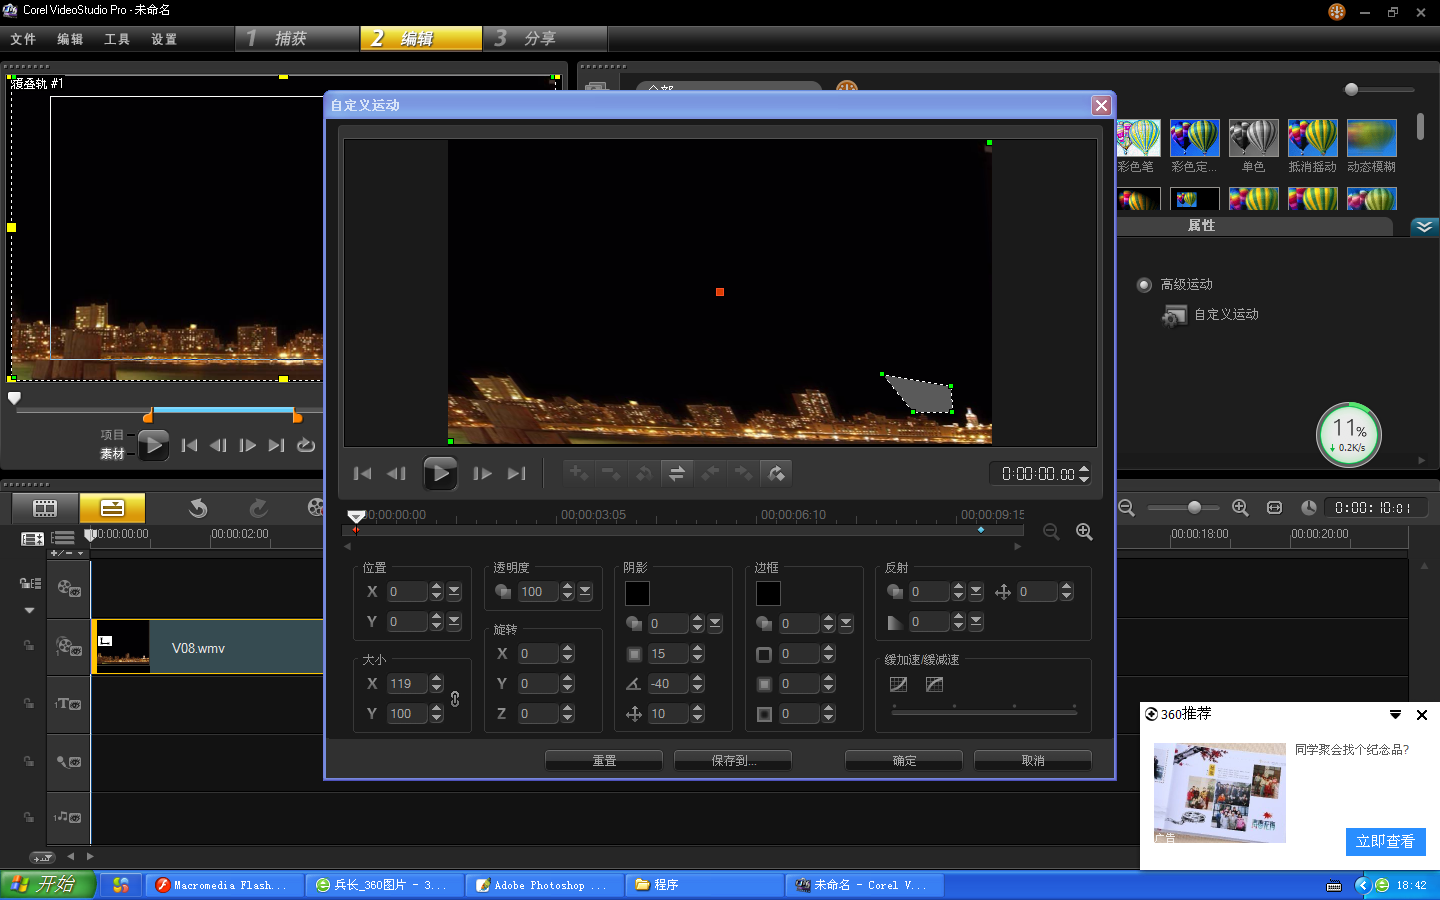The image size is (1440, 900).
Task: Adjust the ease in/out slider
Action: pos(984,711)
